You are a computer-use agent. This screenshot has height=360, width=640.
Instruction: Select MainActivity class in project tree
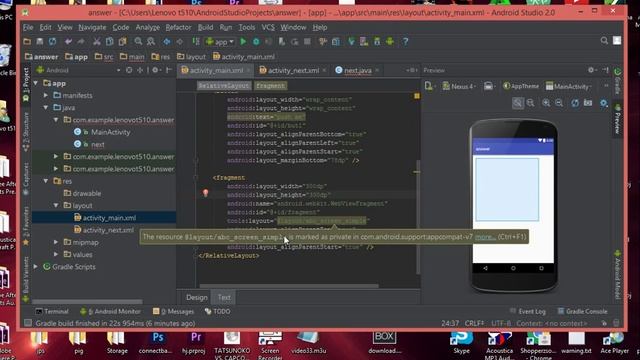(111, 132)
